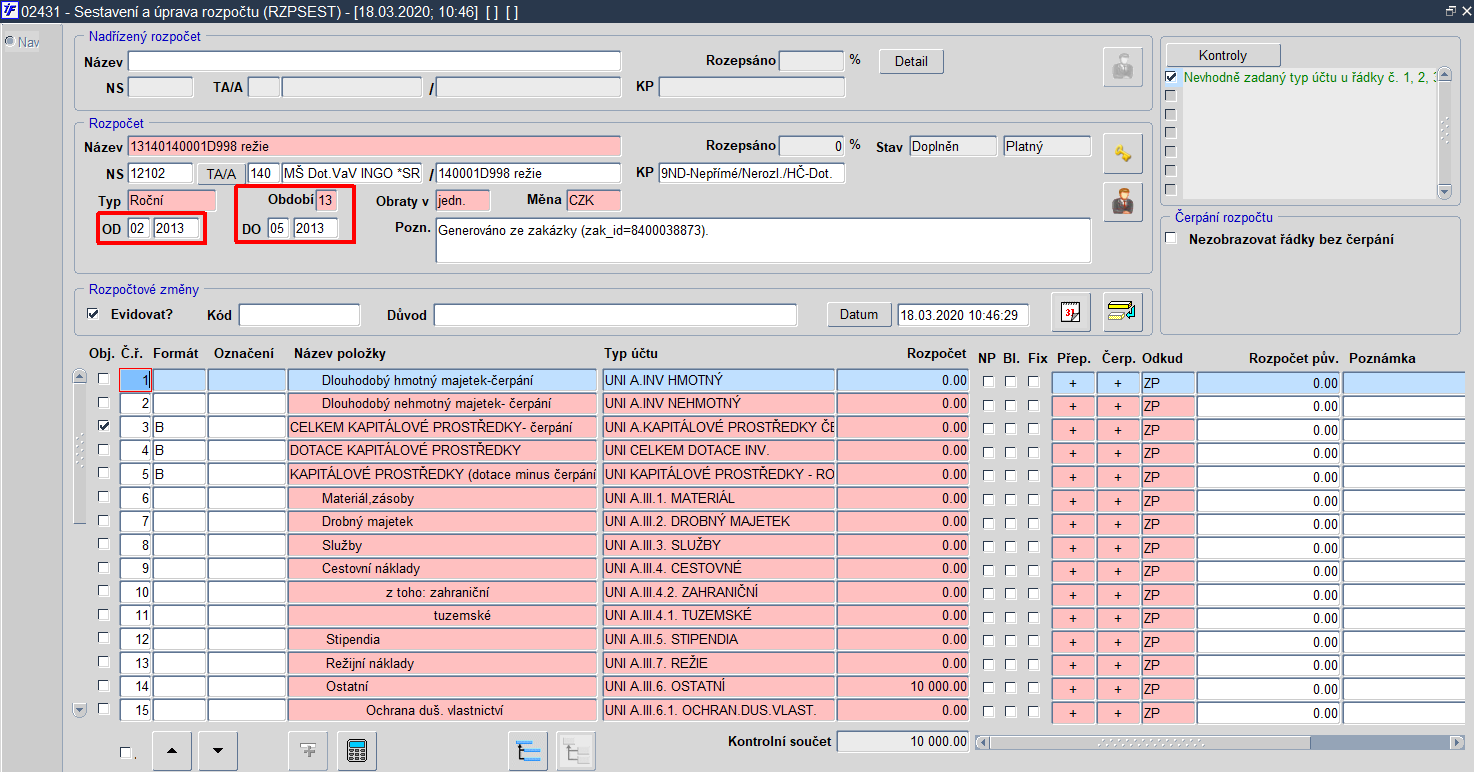Click the DO month field showing 05
The image size is (1474, 772).
278,229
